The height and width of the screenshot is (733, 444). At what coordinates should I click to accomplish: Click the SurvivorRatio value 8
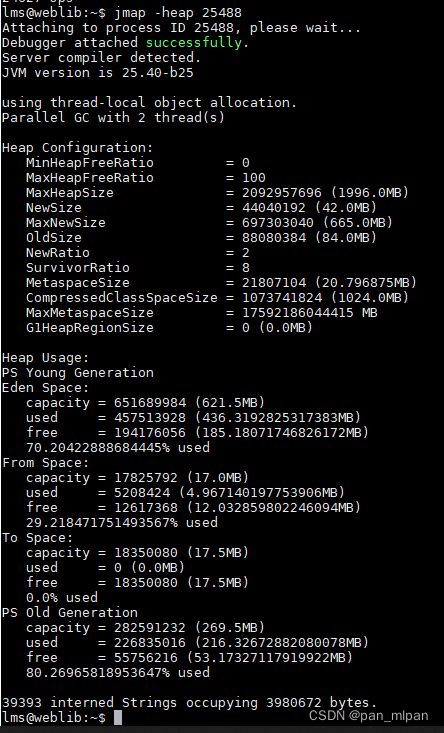point(246,268)
